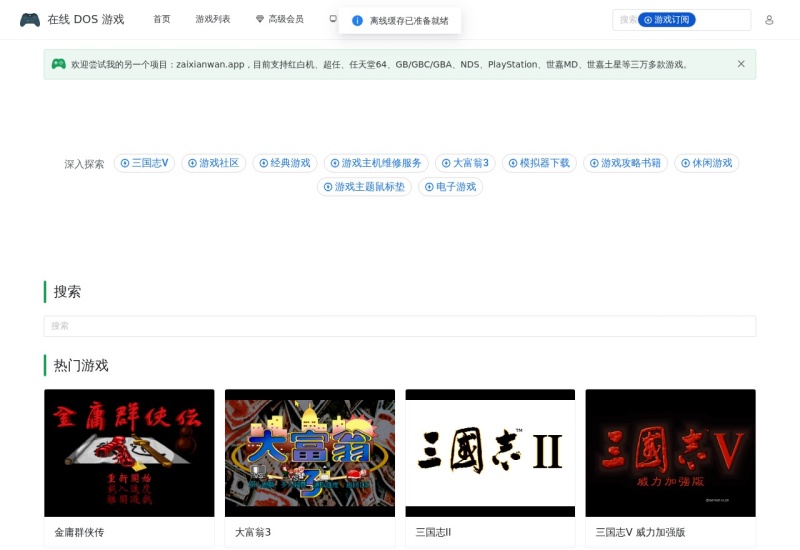
Task: Select the 大富翁3 explore tag
Action: point(465,163)
